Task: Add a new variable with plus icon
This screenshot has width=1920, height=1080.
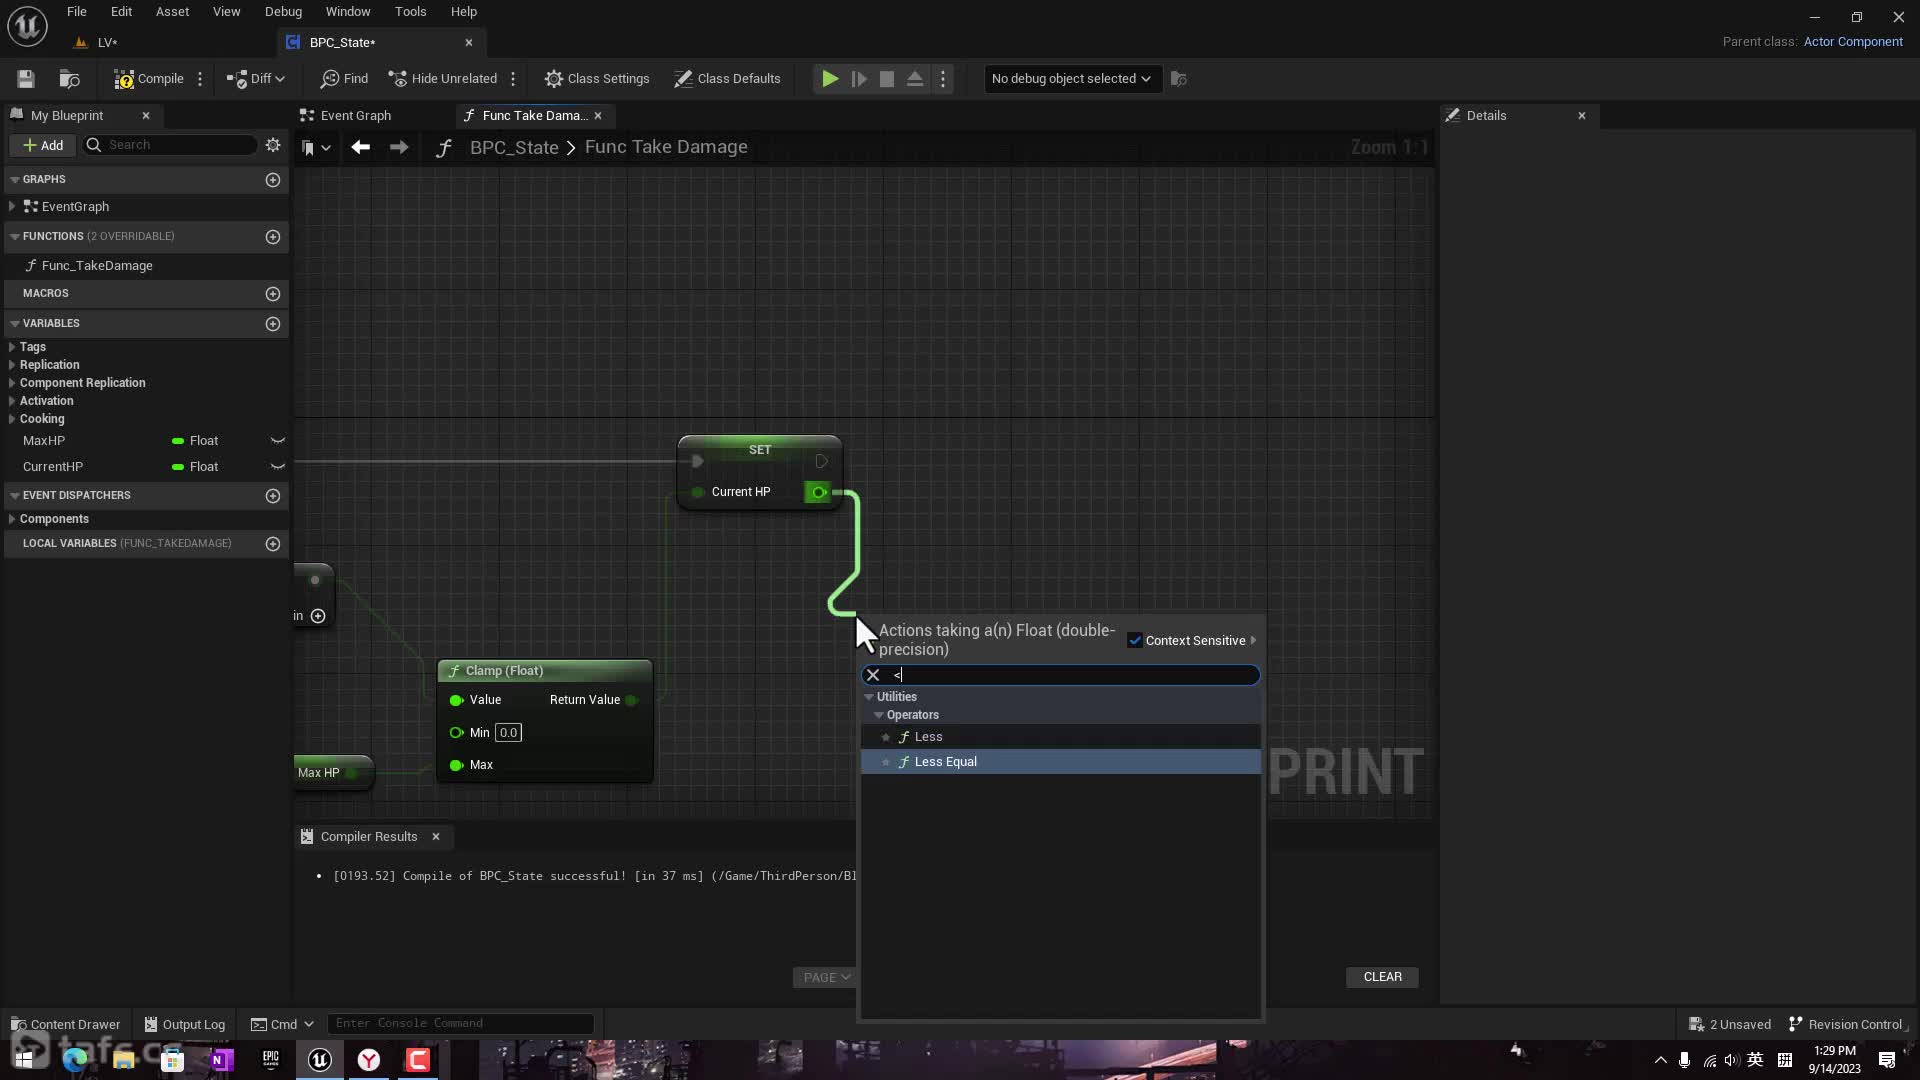Action: click(273, 324)
